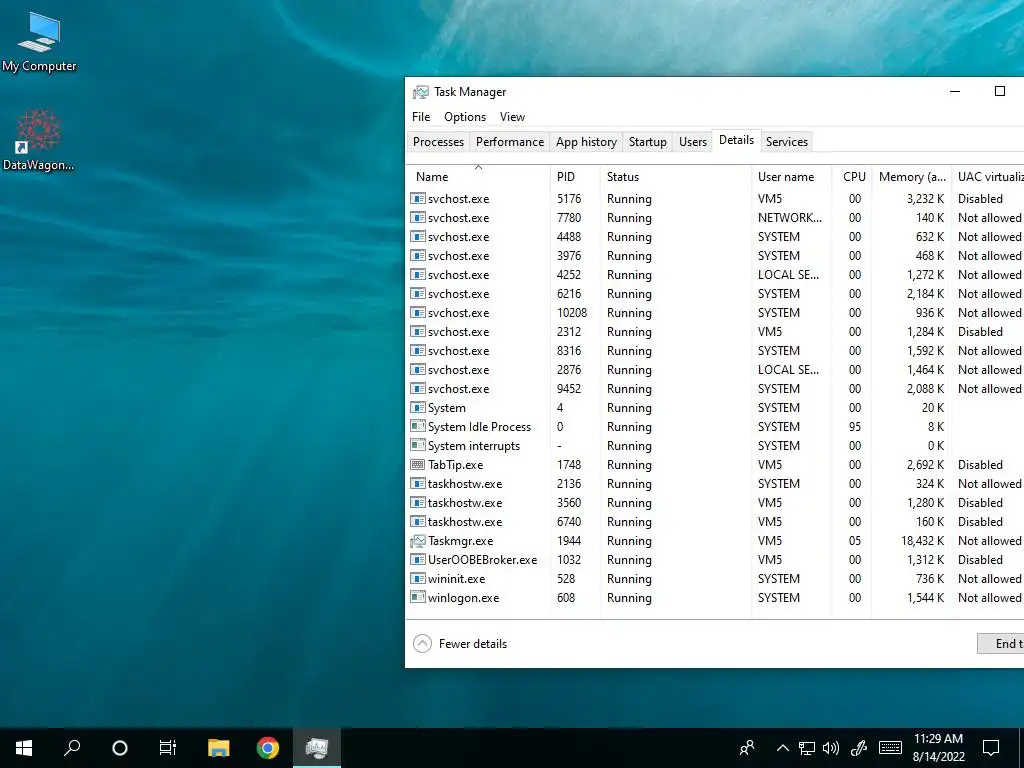Sort by the PID column header
The height and width of the screenshot is (768, 1024).
(575, 176)
